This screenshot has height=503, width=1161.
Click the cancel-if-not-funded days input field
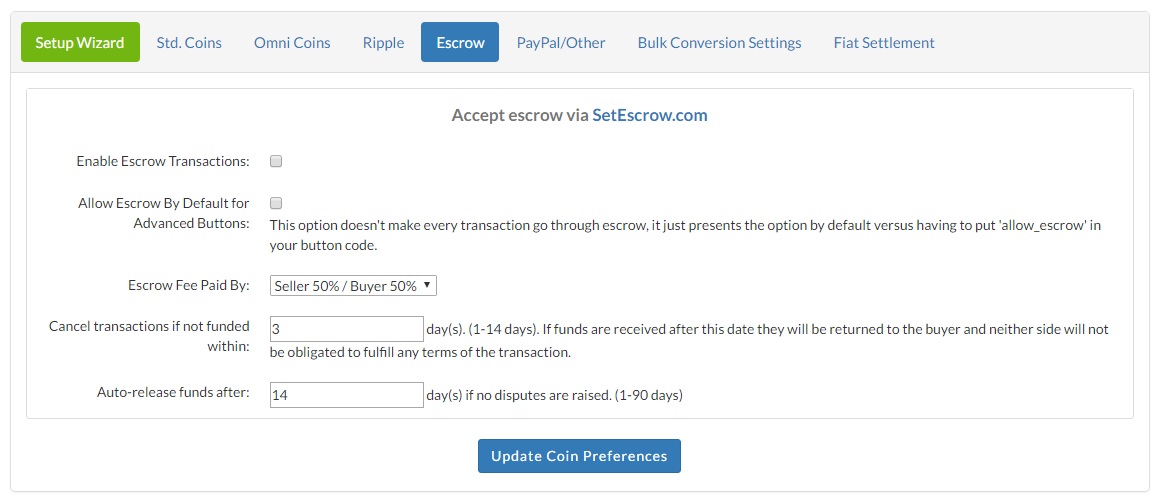tap(347, 329)
